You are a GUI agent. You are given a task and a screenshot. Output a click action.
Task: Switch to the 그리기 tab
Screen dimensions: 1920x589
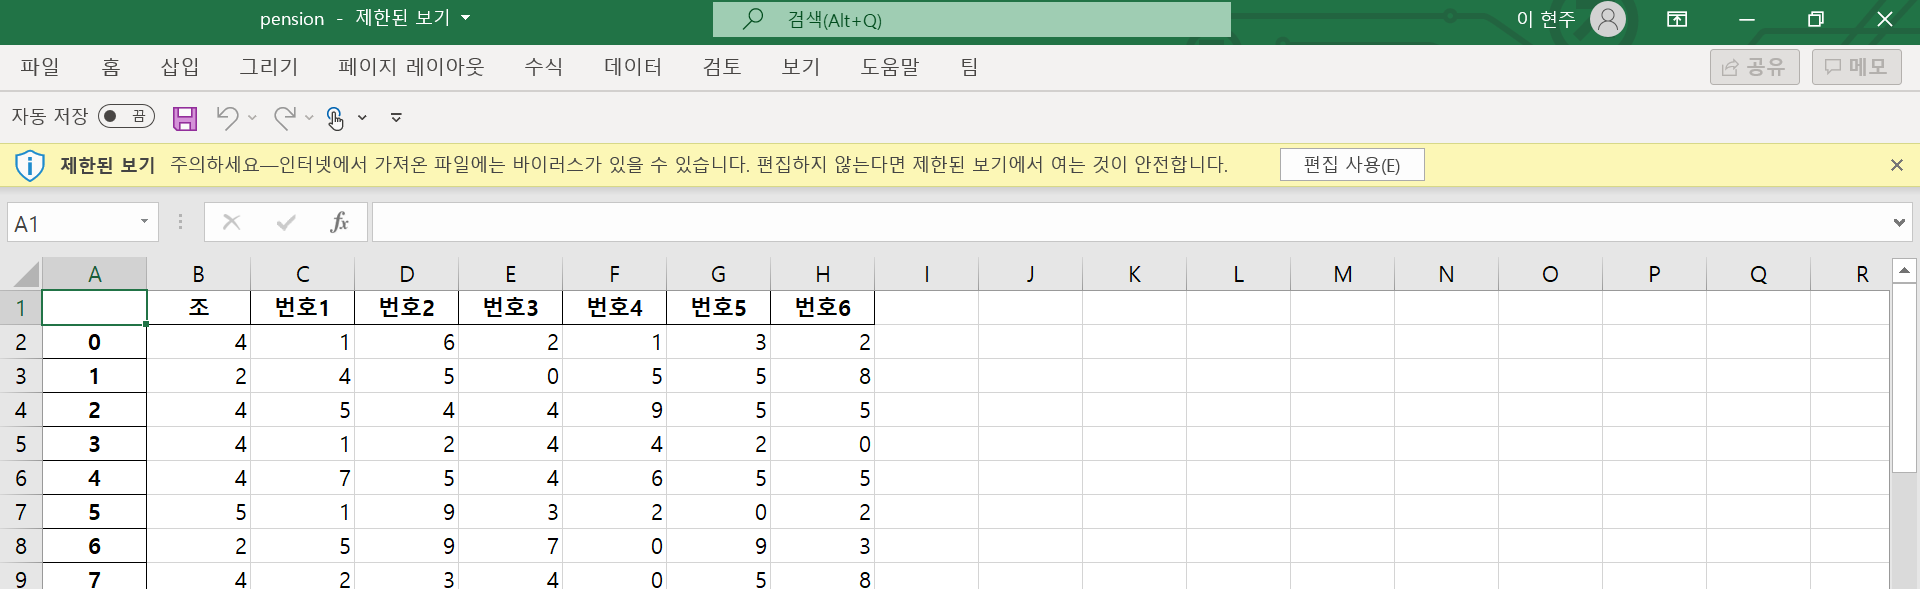point(269,67)
